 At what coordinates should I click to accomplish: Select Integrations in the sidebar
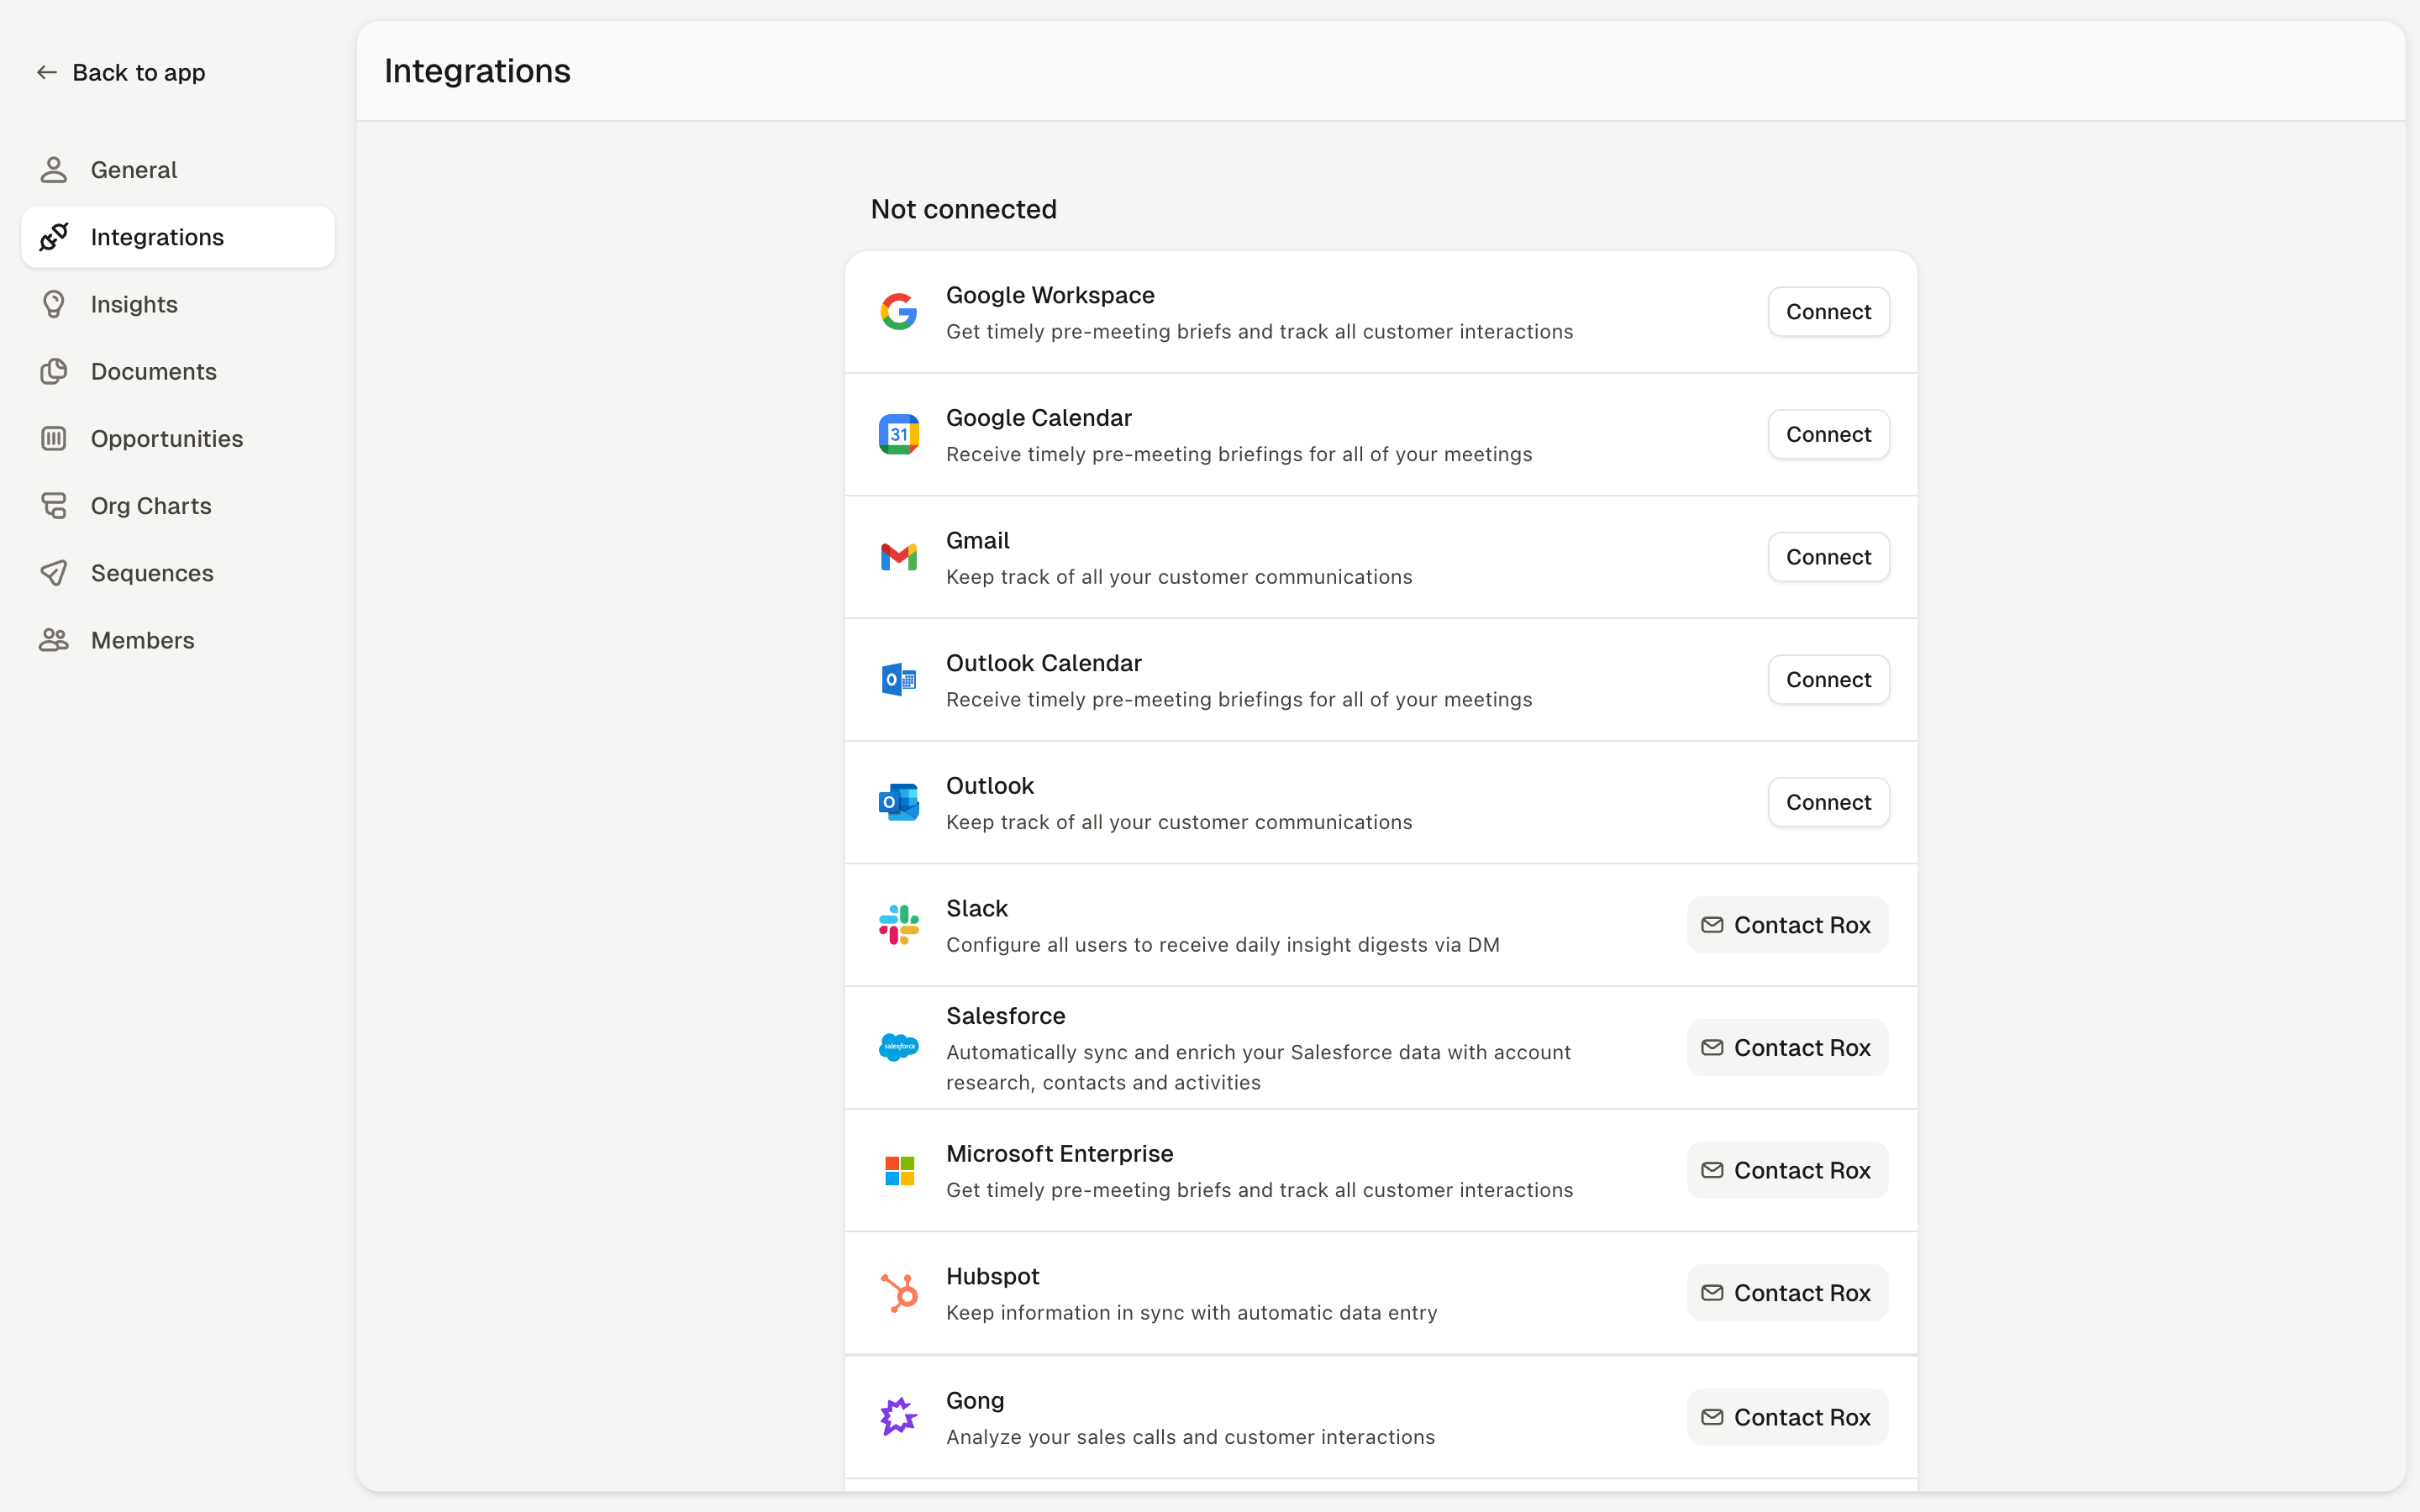click(x=178, y=237)
